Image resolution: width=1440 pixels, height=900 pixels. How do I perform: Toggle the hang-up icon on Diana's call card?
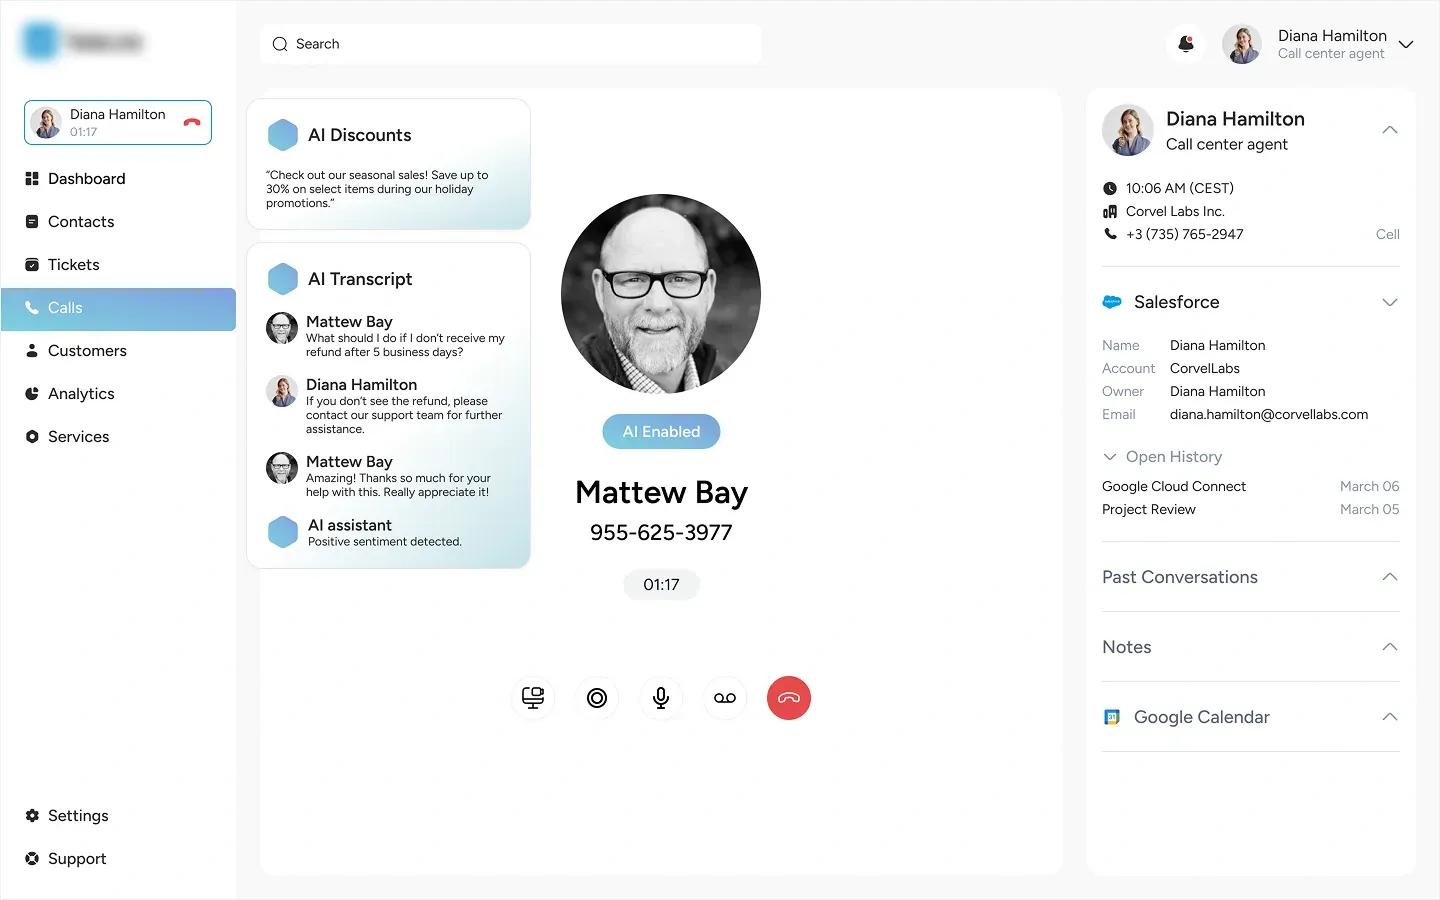point(191,122)
